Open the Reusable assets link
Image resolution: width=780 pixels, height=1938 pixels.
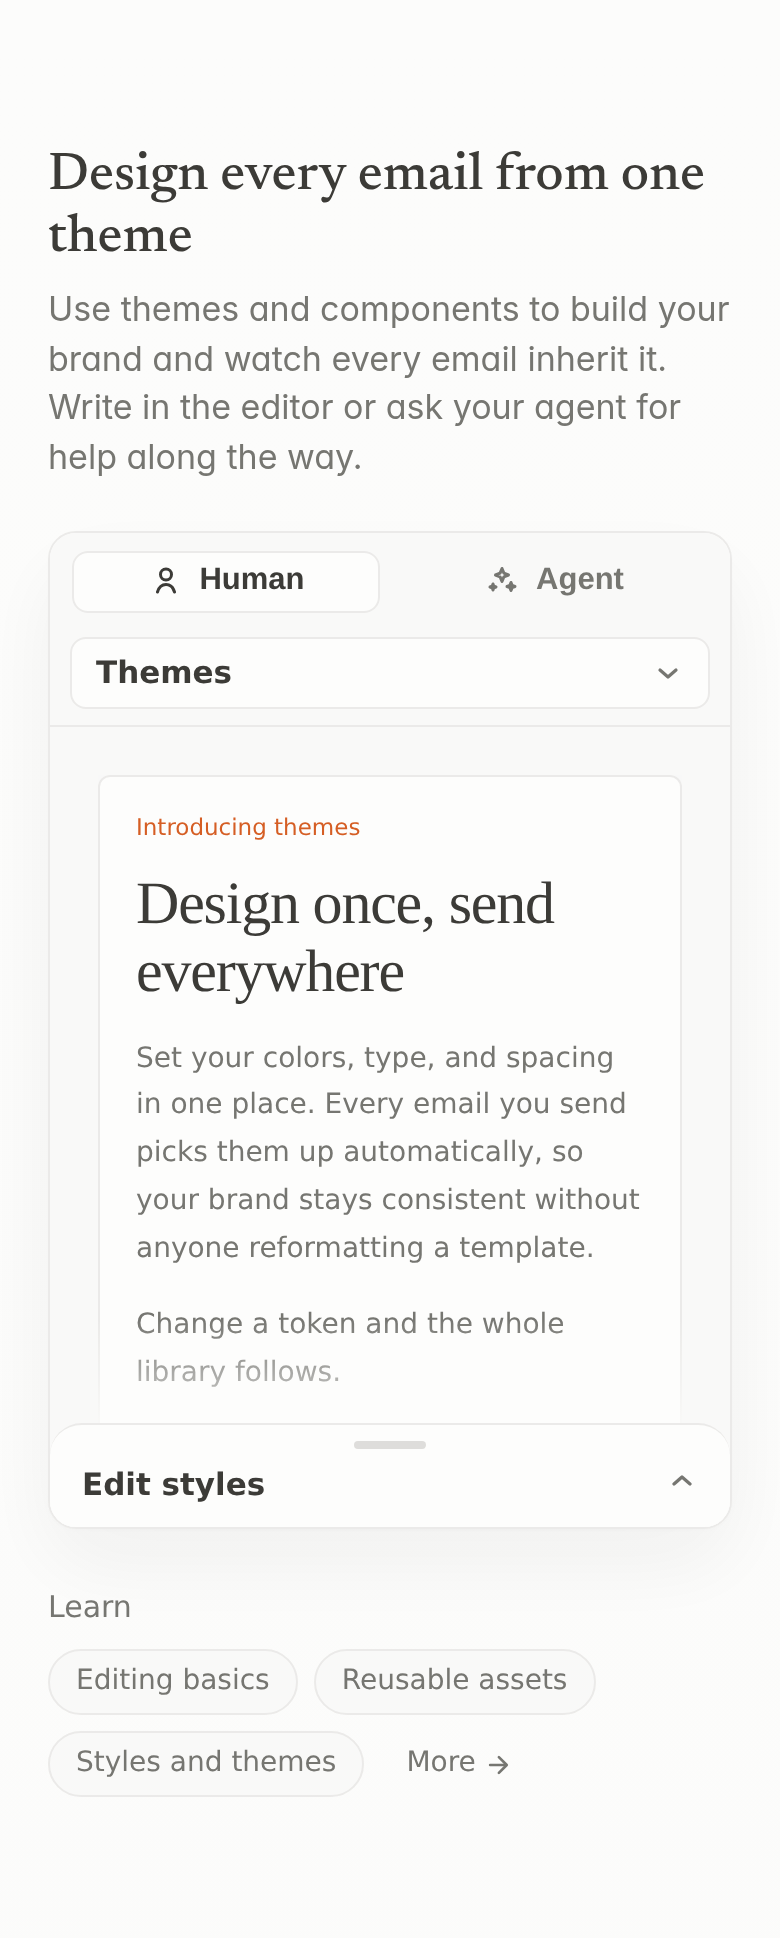455,1681
